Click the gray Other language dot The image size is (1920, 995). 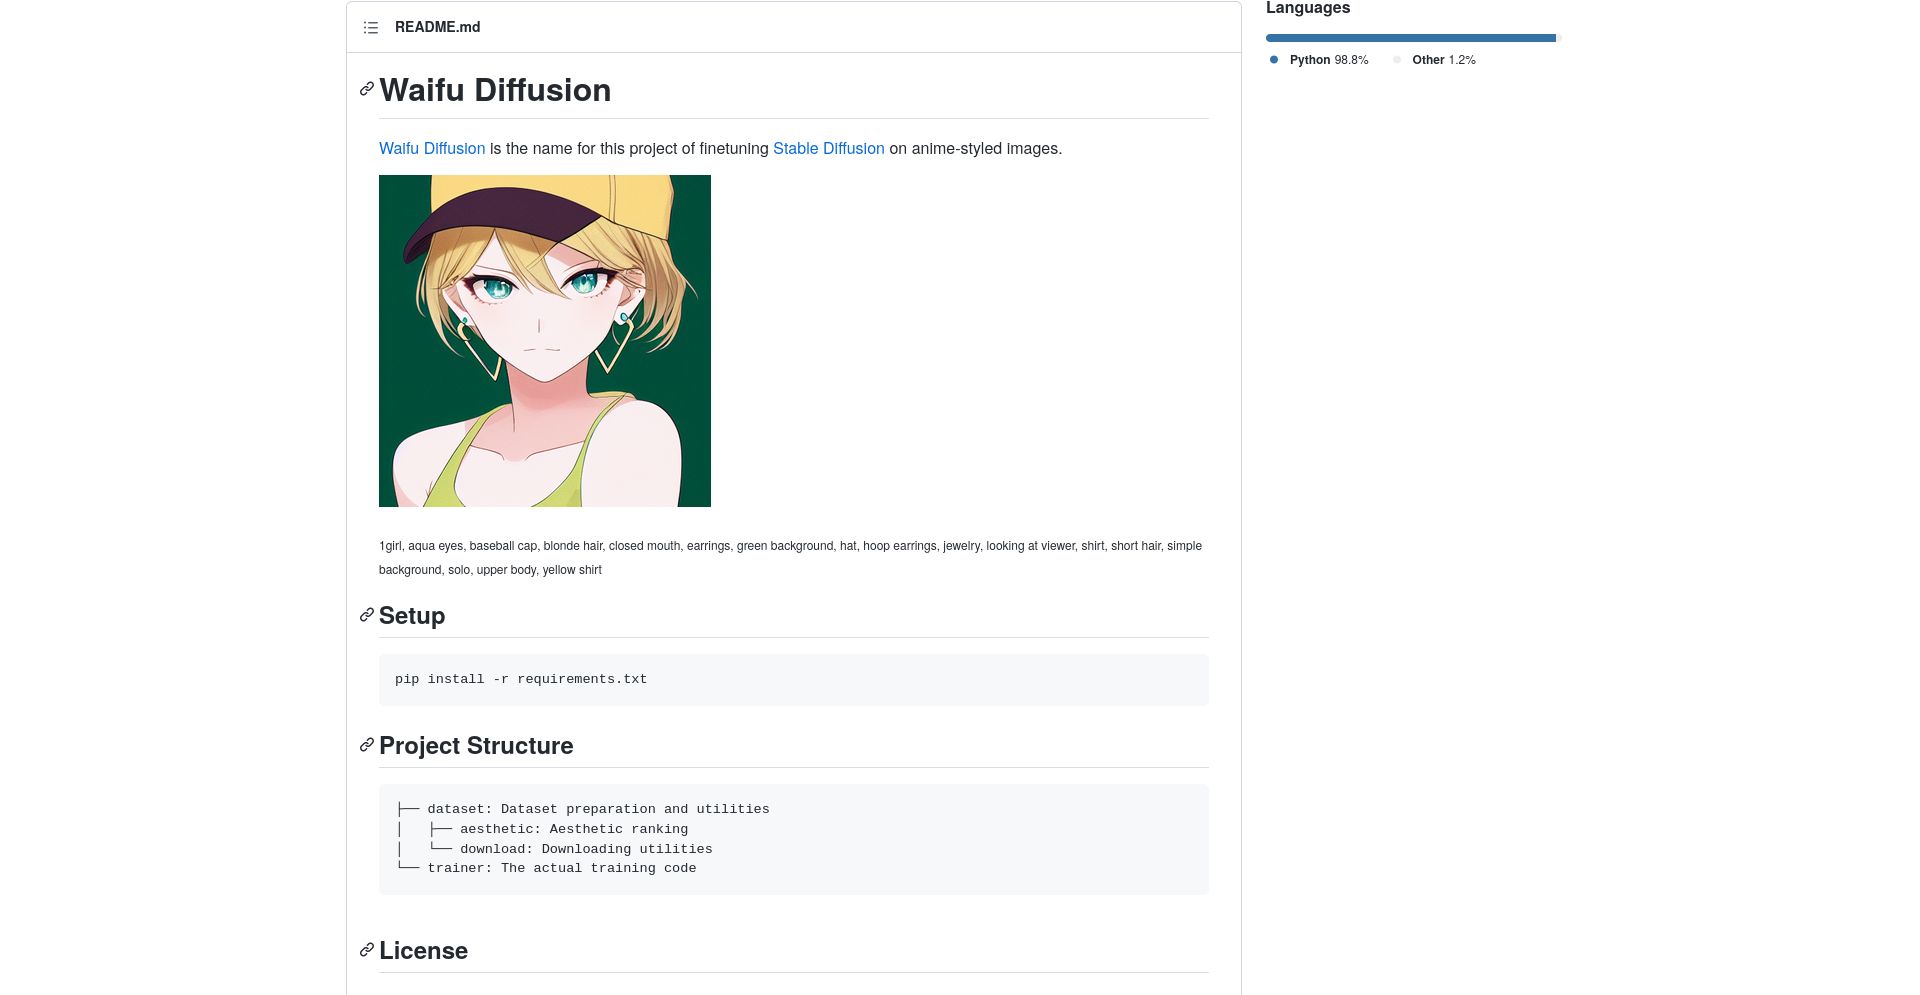click(1397, 60)
